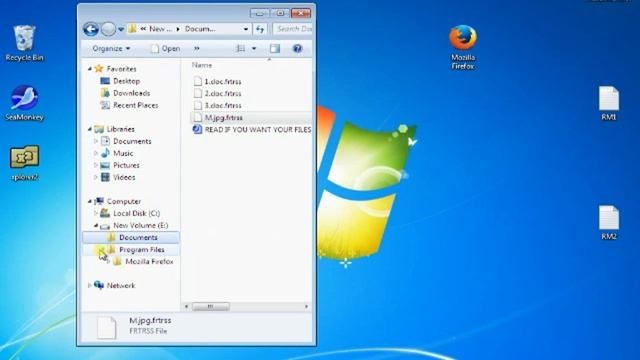This screenshot has height=360, width=640.
Task: Expand the Network node
Action: coord(90,285)
